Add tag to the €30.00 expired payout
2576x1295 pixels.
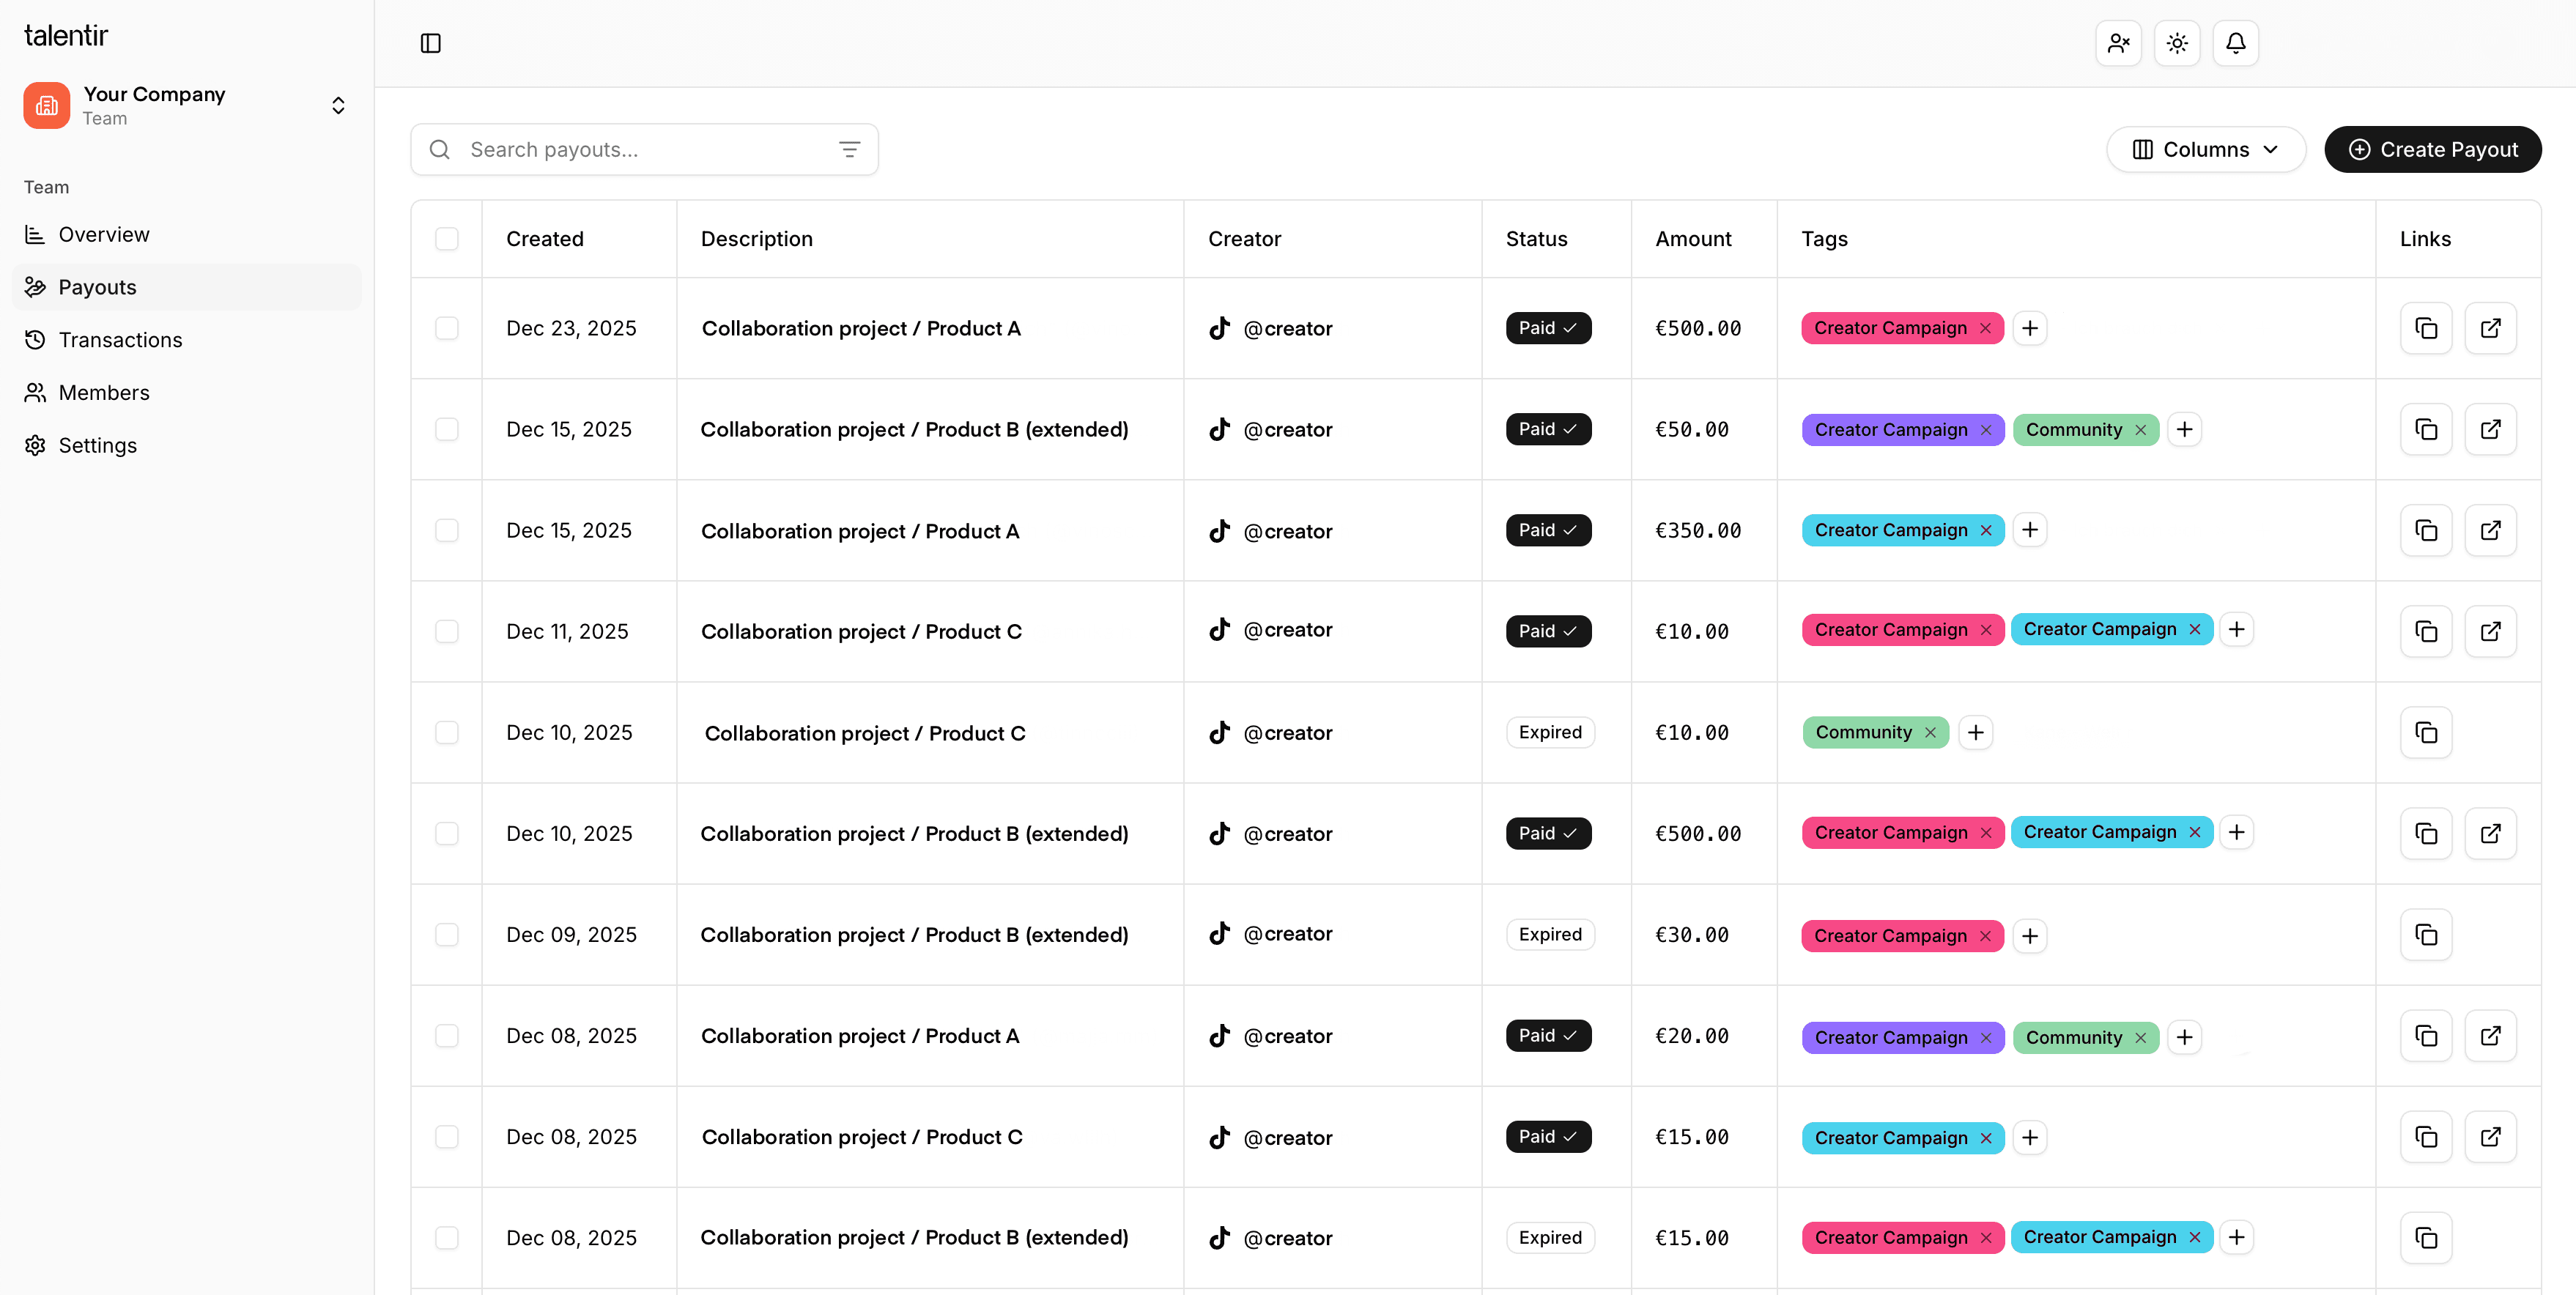coord(2029,936)
